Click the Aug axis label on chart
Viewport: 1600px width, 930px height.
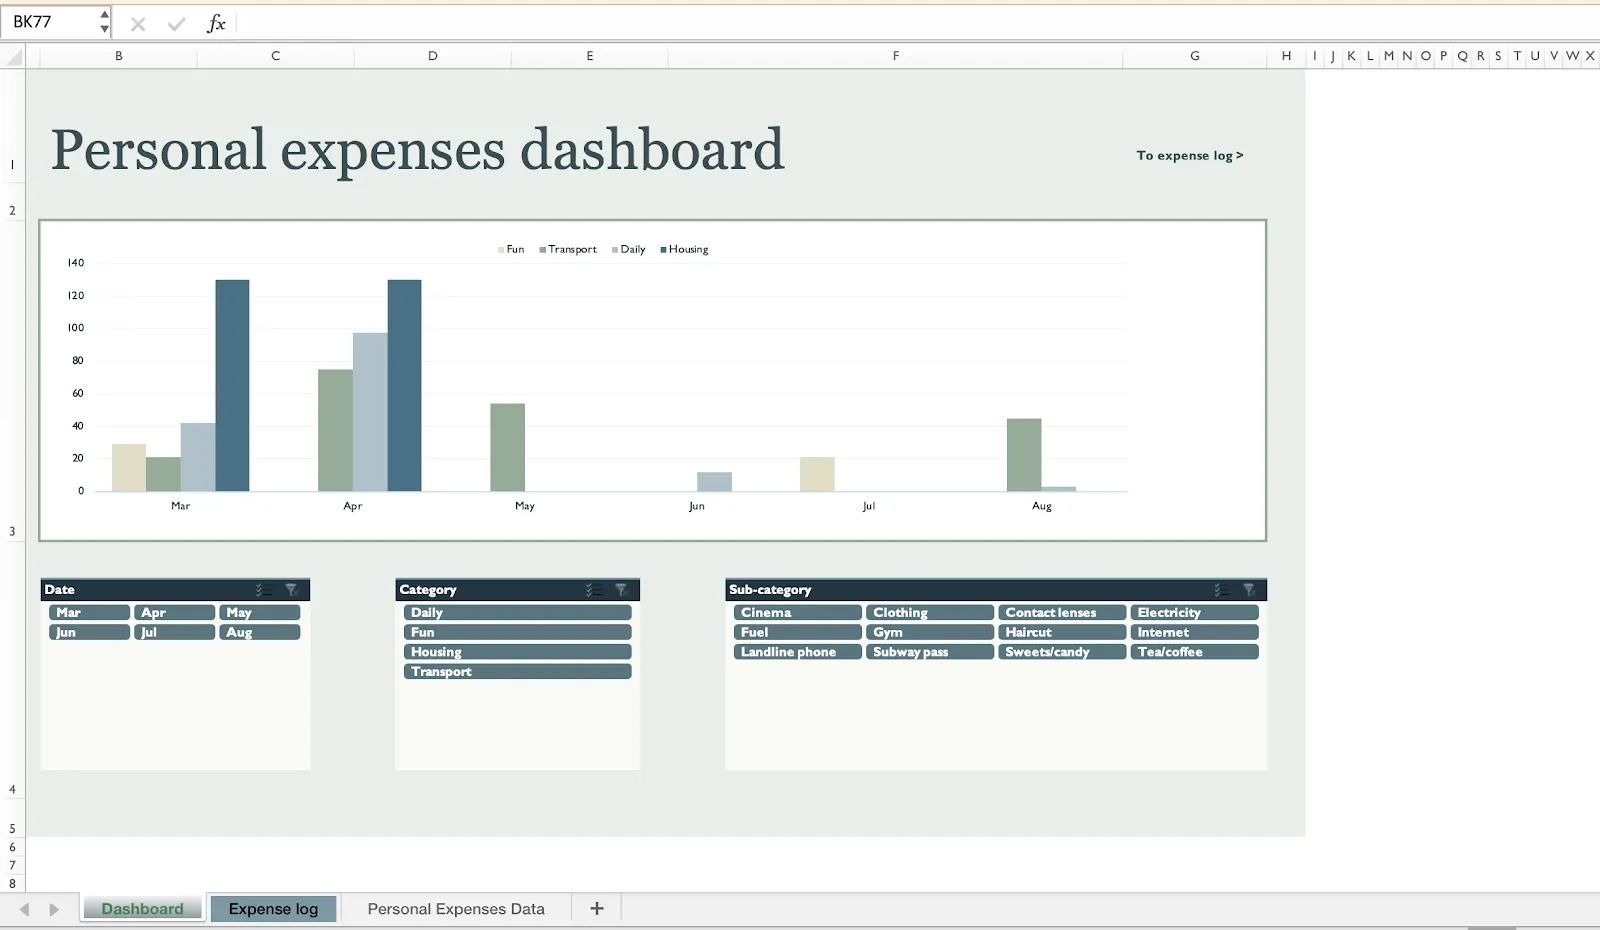click(1042, 506)
